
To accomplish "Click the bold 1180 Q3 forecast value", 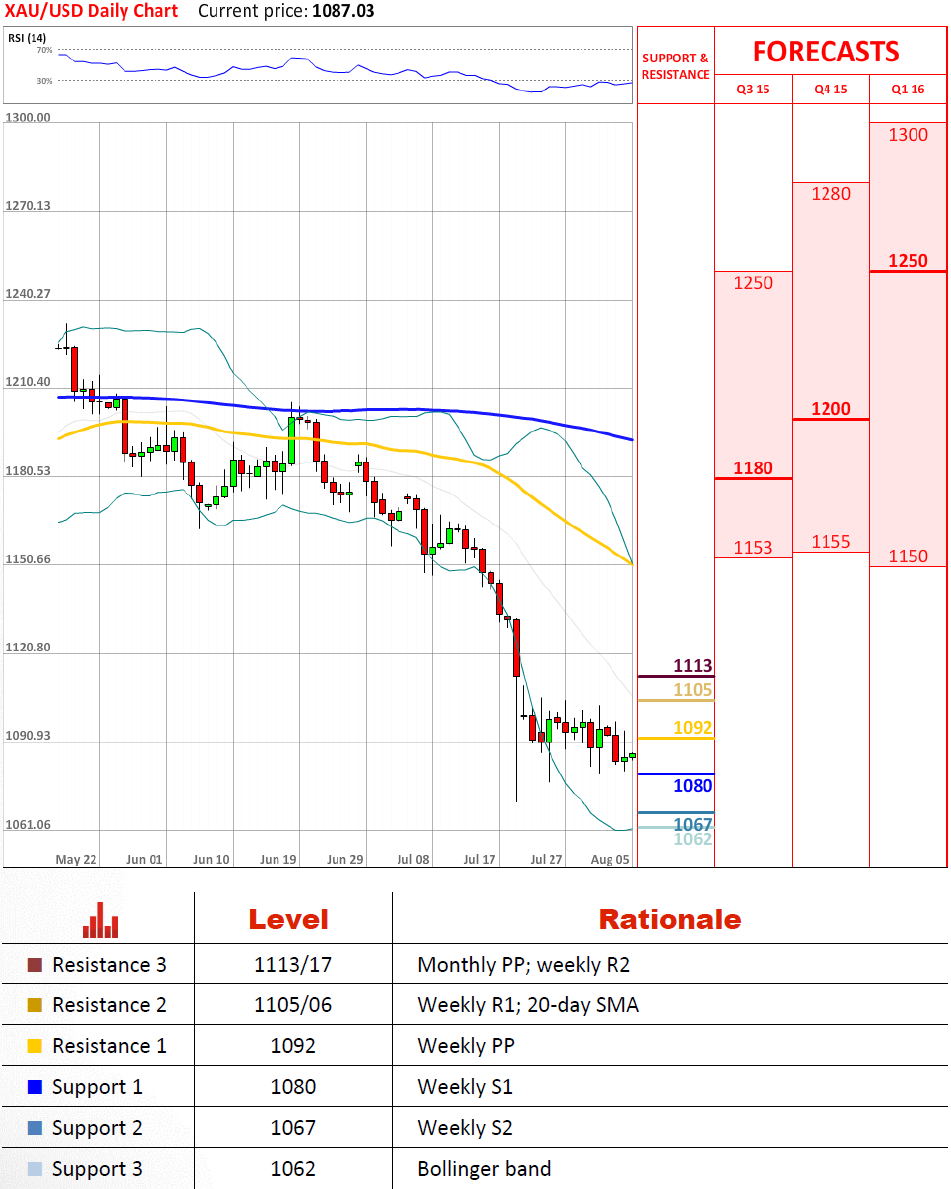I will point(753,468).
